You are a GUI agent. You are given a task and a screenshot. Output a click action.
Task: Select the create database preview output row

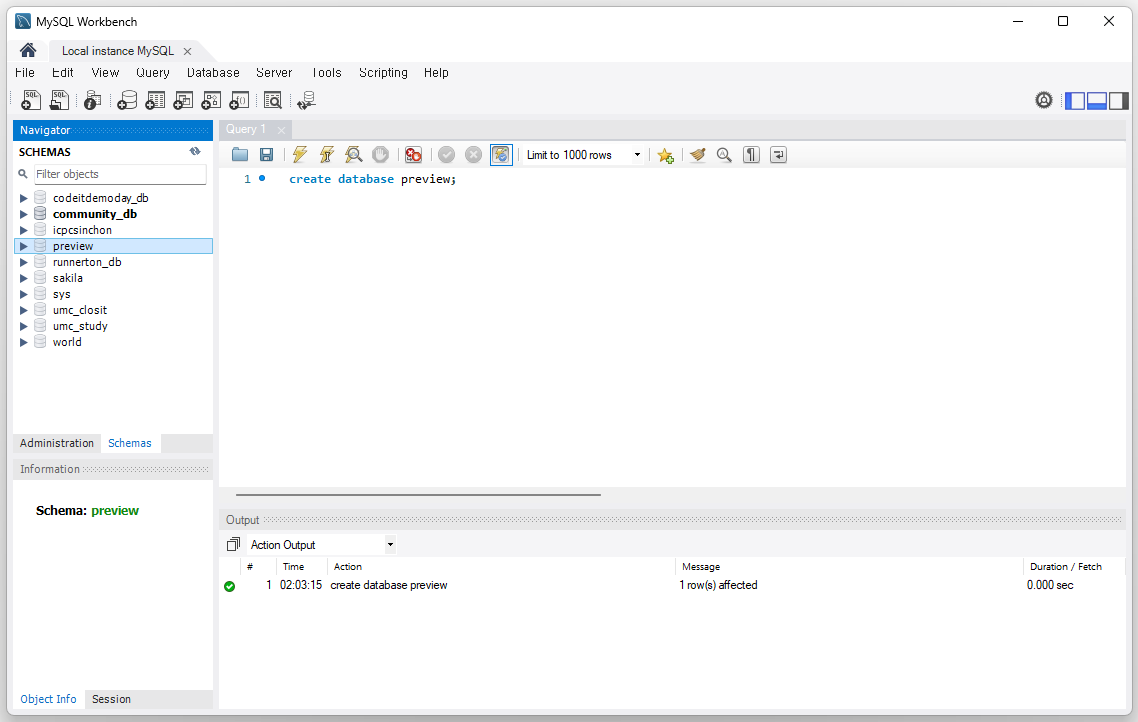(674, 585)
